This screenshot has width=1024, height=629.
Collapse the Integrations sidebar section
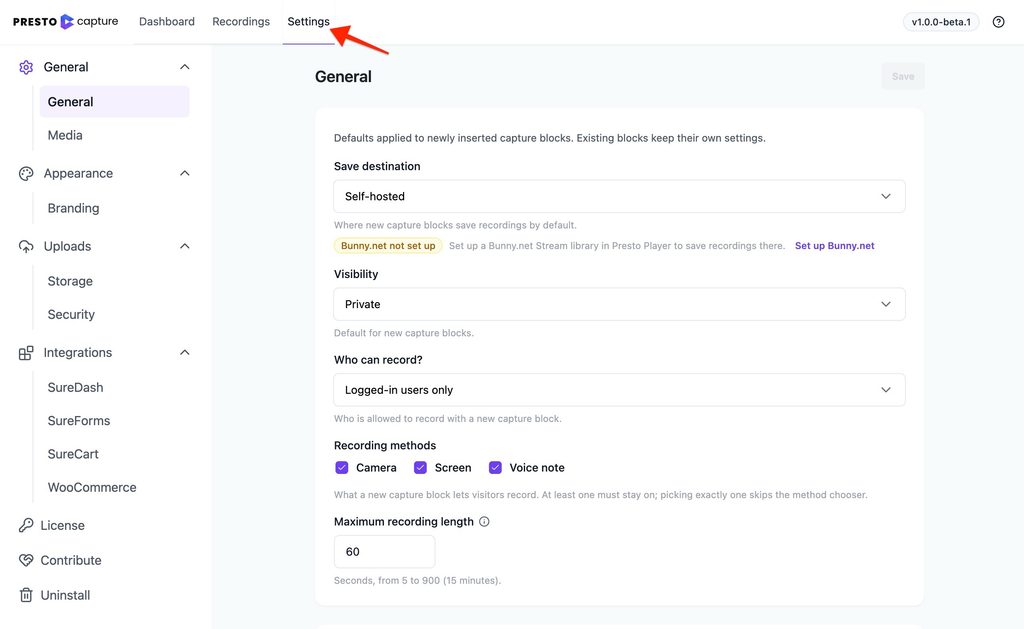[x=185, y=353]
